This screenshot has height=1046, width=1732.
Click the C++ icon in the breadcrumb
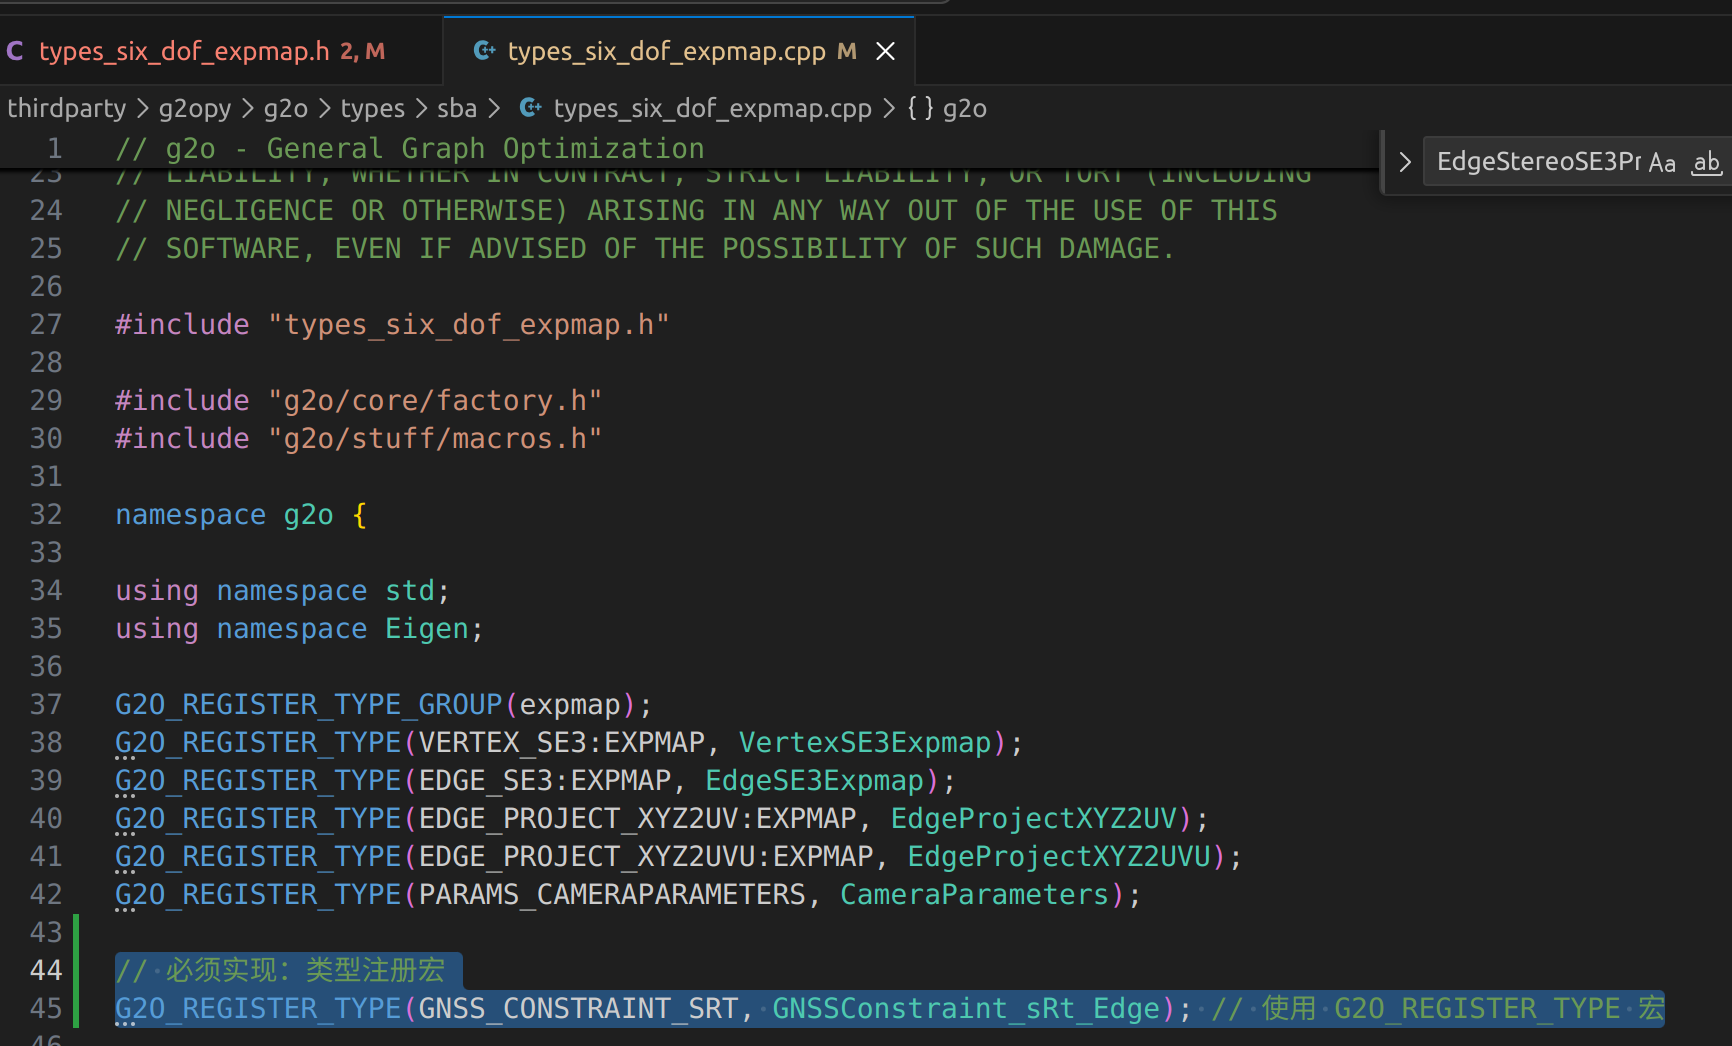(531, 108)
